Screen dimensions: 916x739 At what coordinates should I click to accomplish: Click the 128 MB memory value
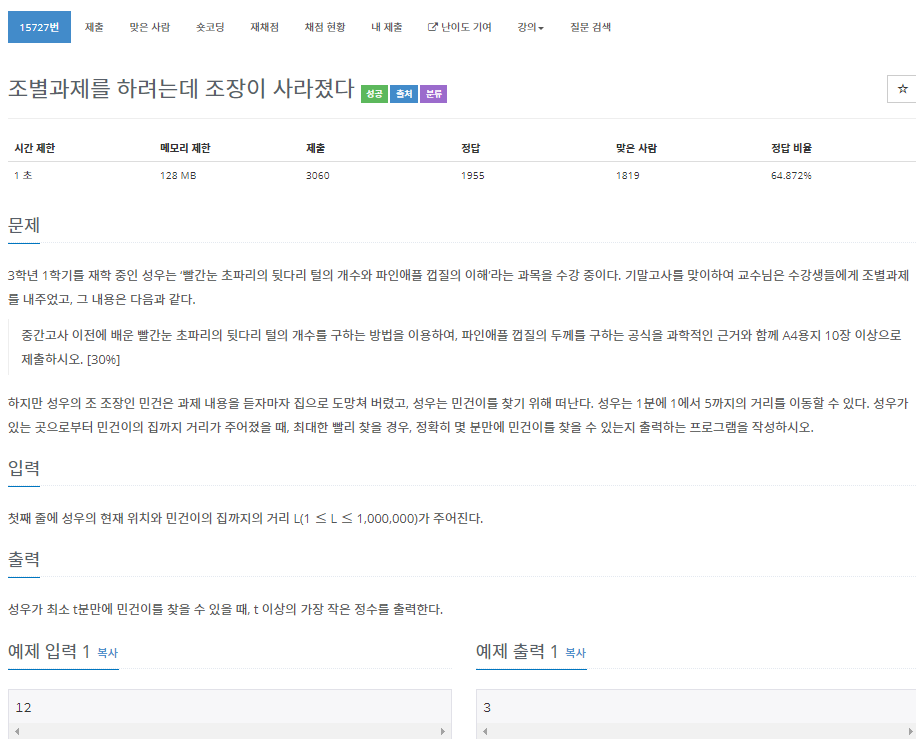(178, 175)
